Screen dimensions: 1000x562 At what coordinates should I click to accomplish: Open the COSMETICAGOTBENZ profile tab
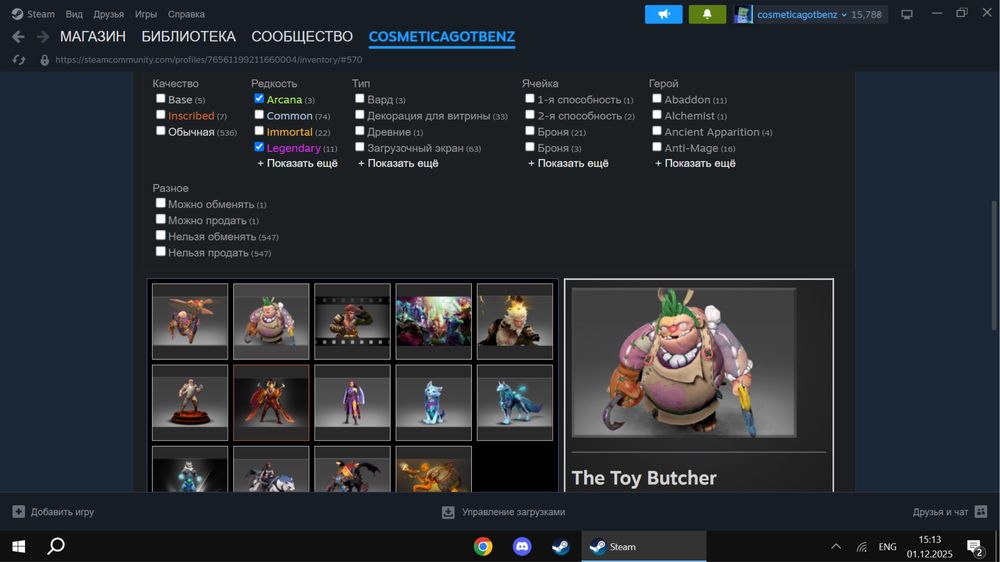442,37
